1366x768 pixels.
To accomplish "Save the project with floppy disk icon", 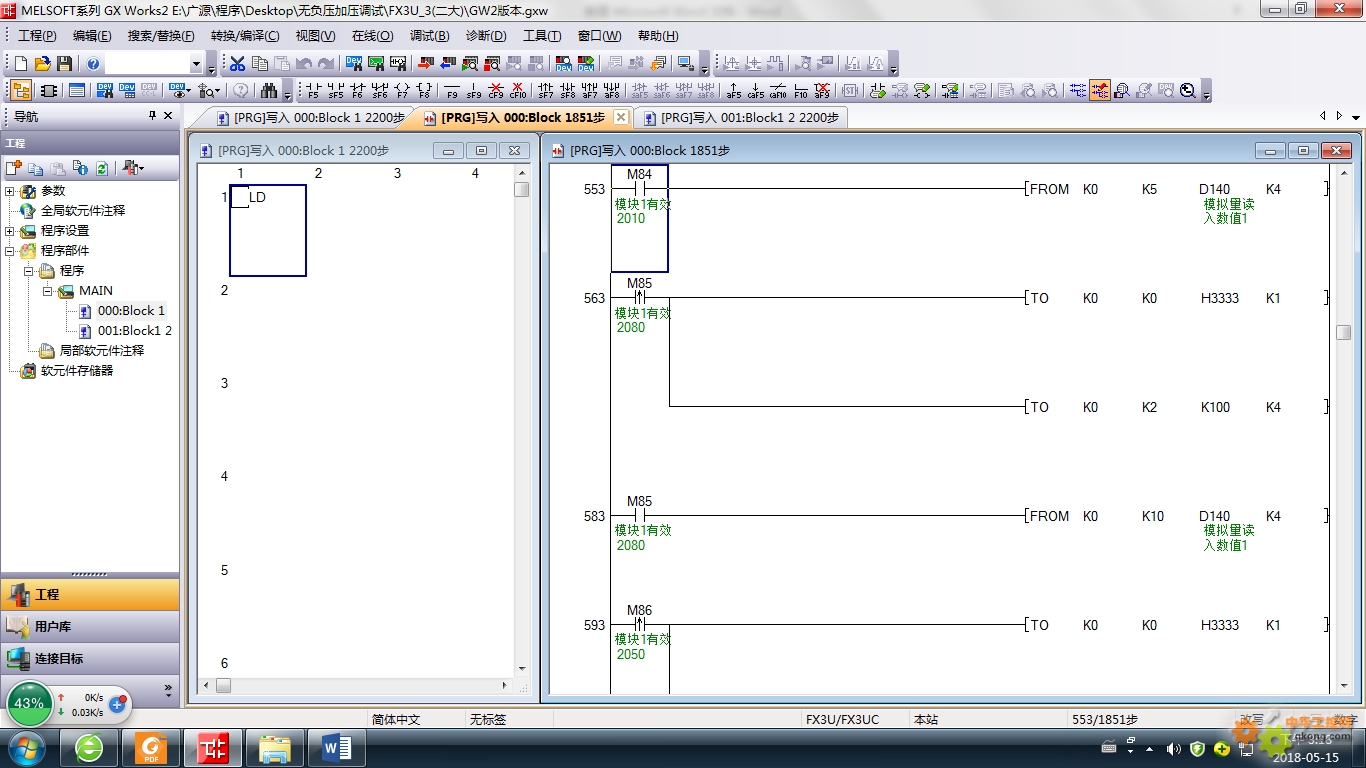I will [x=65, y=64].
